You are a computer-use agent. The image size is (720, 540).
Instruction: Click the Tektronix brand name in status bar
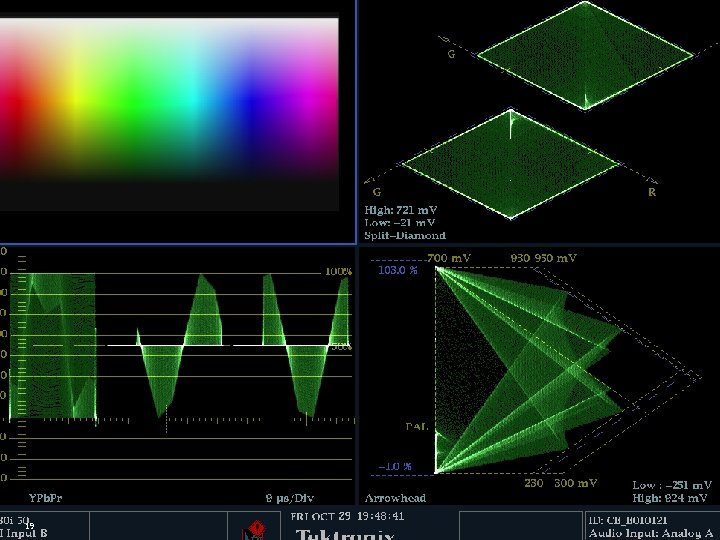(x=345, y=535)
